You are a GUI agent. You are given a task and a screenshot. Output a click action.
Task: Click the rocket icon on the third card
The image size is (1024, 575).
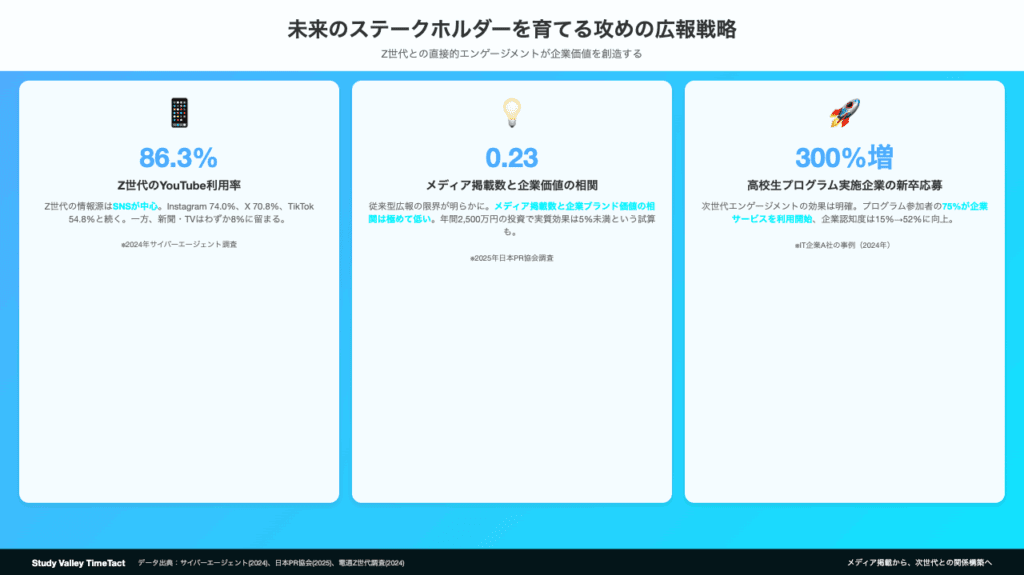pyautogui.click(x=844, y=113)
